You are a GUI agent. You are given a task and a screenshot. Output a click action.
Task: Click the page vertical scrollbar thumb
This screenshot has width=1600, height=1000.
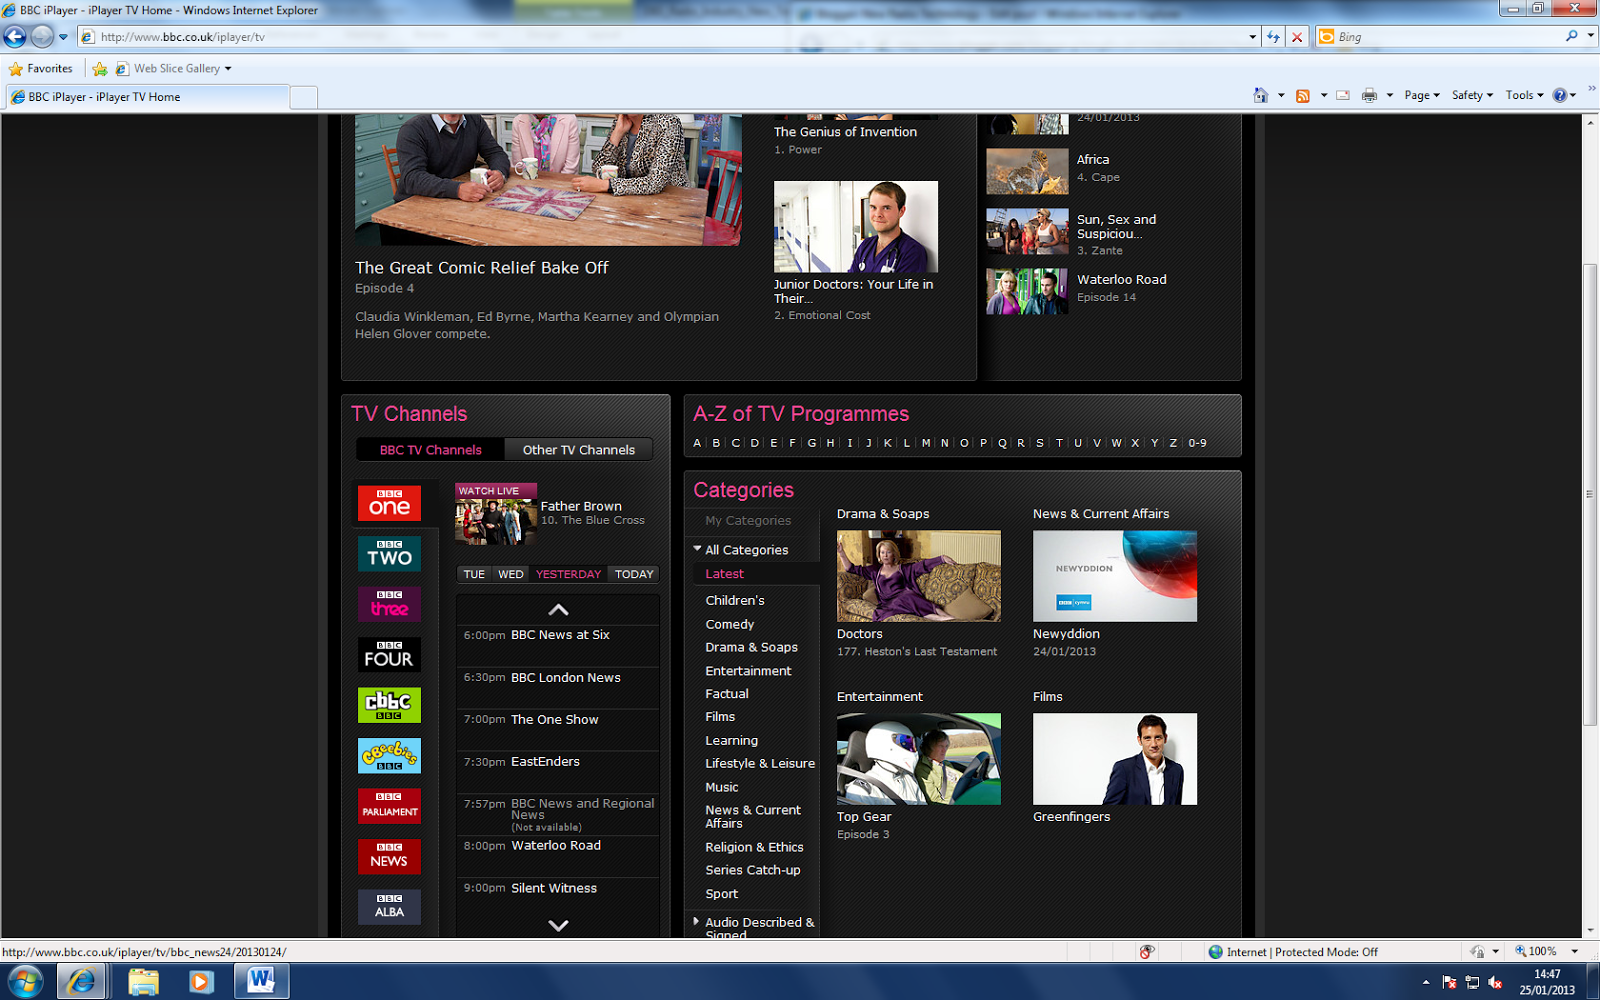pos(1590,493)
